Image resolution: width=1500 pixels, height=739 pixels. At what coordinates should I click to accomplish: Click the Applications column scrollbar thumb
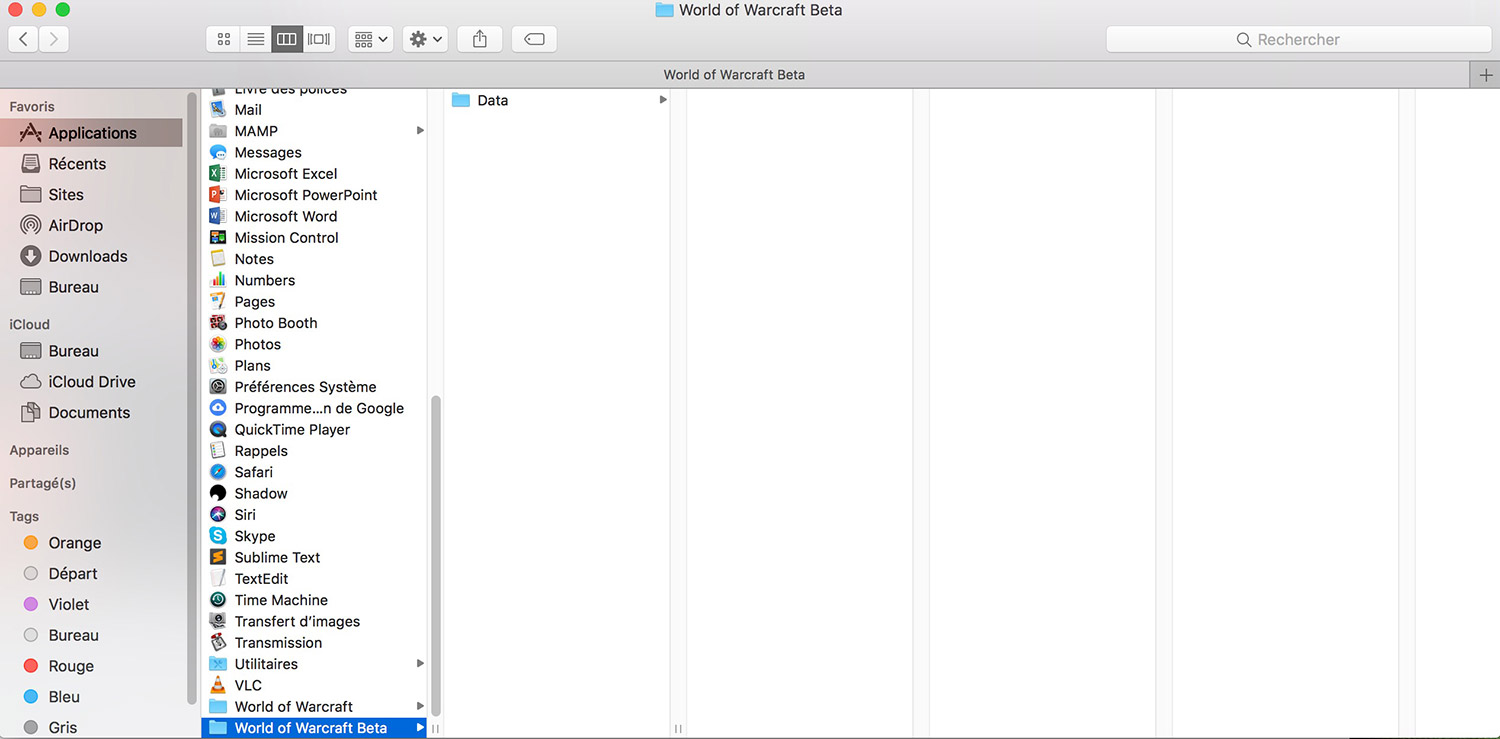click(435, 556)
